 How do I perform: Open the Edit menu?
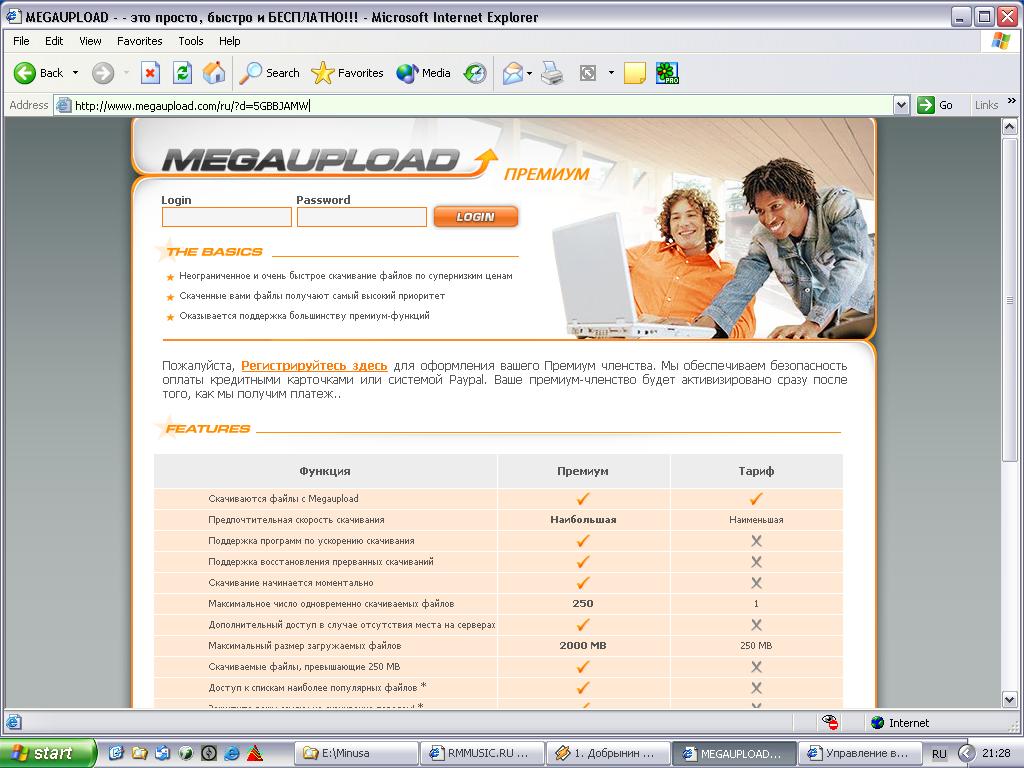pos(54,40)
